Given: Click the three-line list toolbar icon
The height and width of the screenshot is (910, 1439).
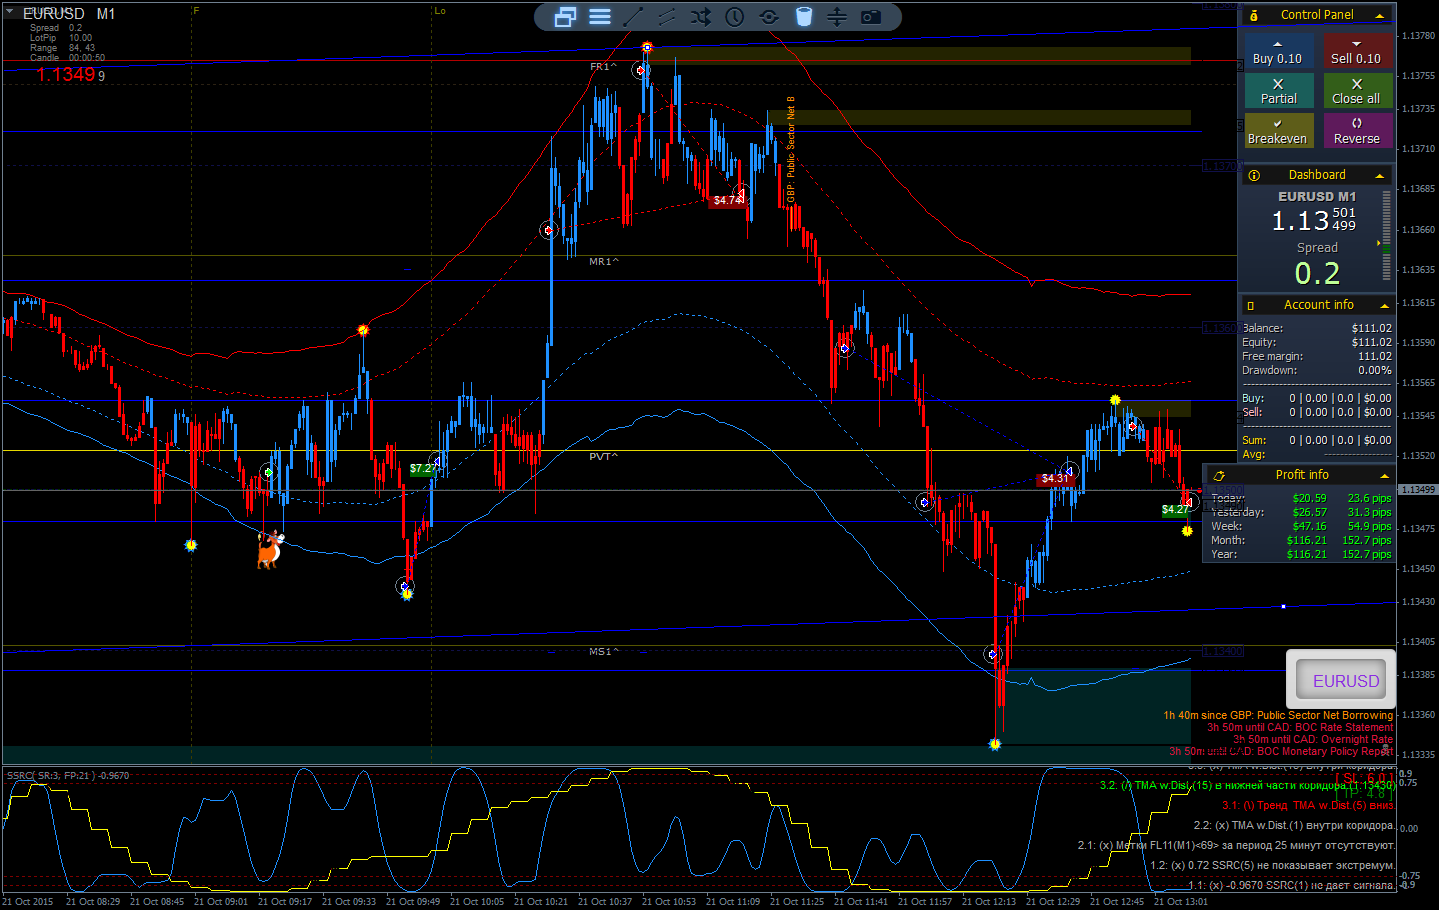Looking at the screenshot, I should coord(600,17).
